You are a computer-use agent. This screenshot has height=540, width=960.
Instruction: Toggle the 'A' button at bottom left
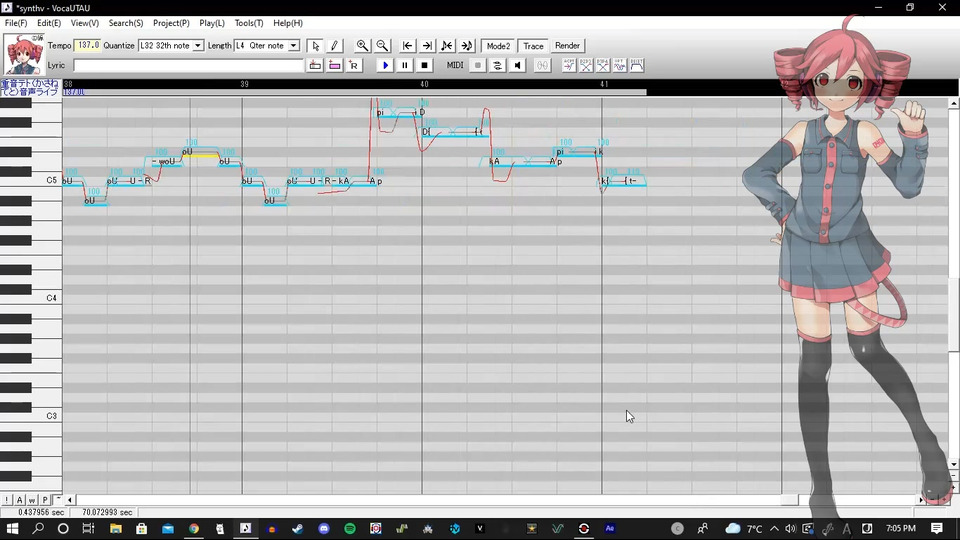tap(20, 500)
